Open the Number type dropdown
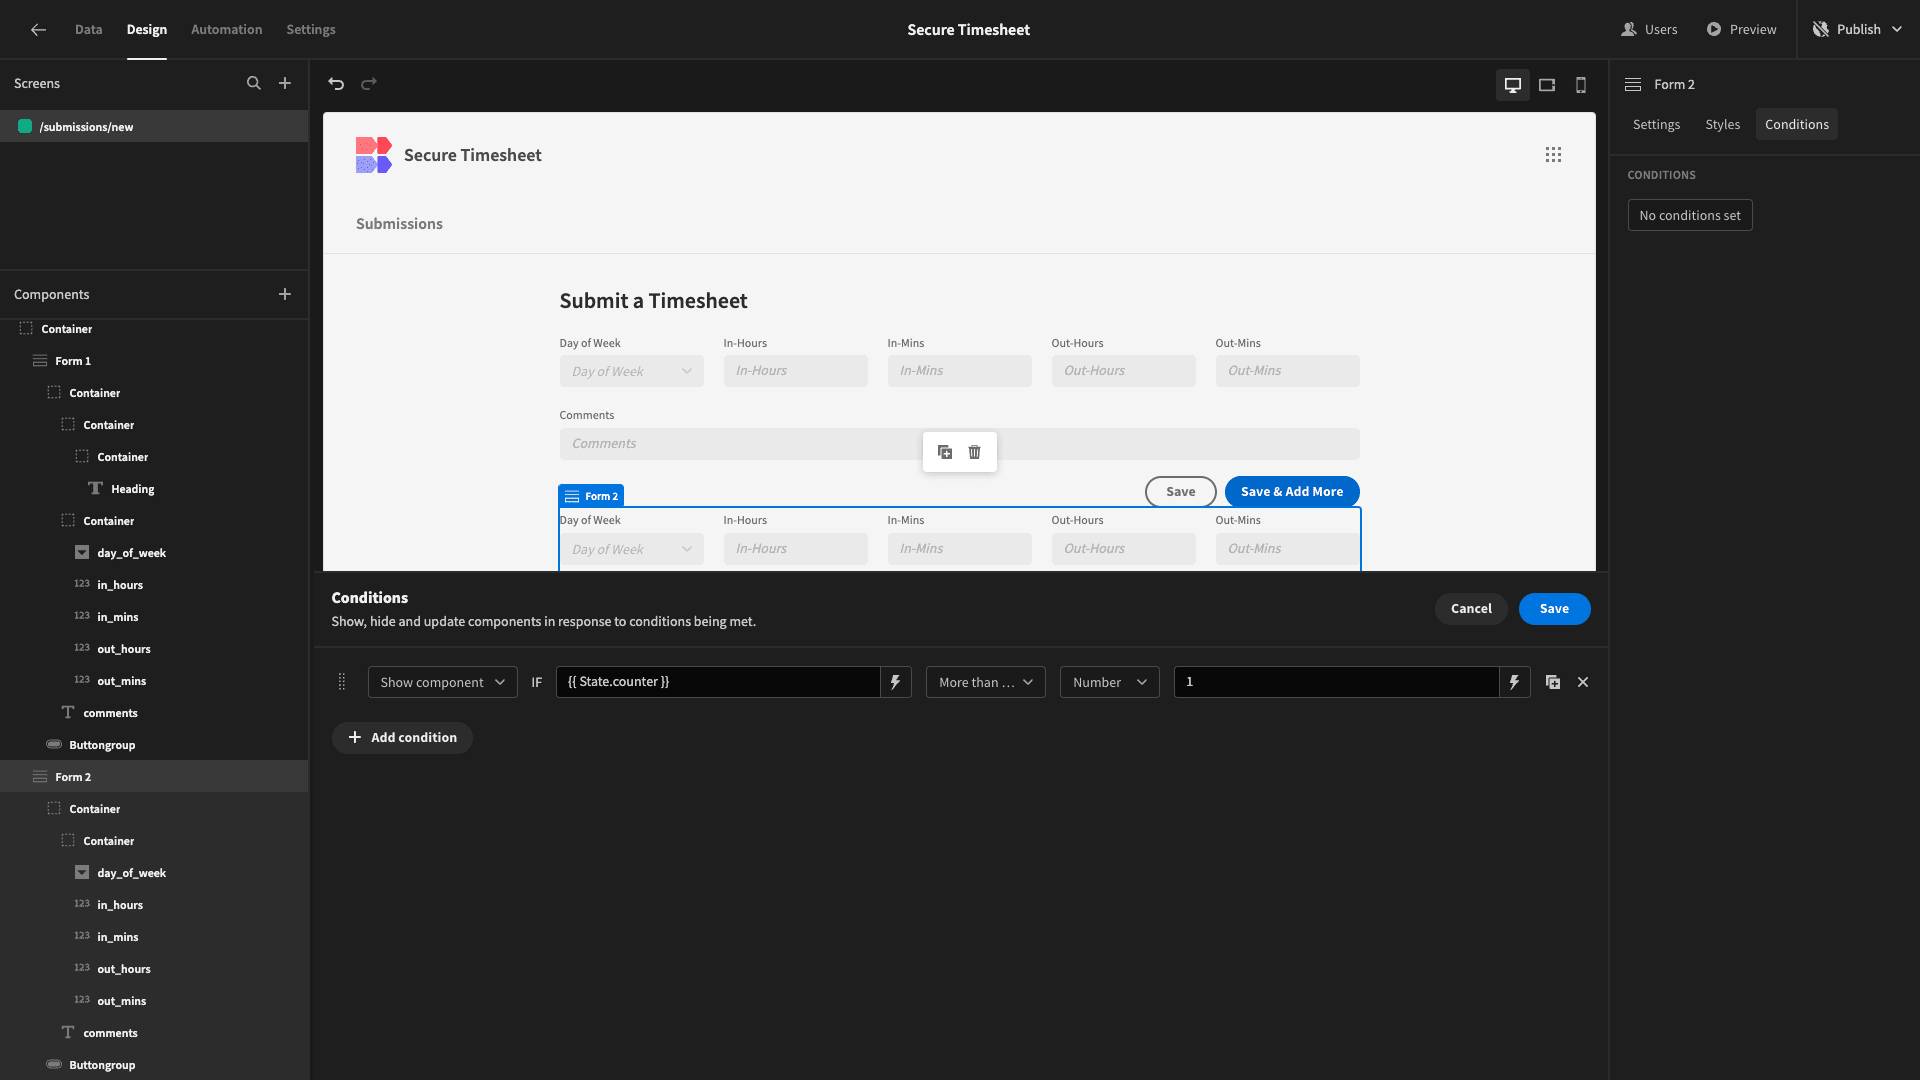 tap(1110, 682)
